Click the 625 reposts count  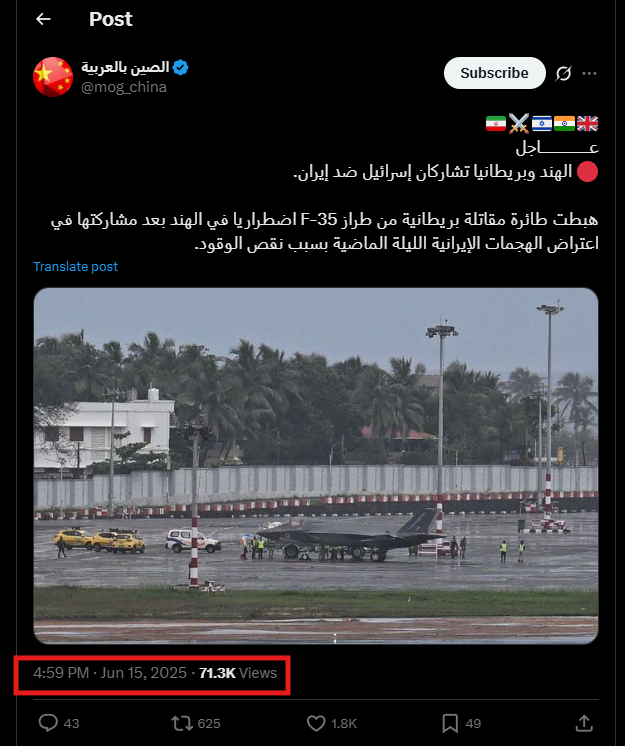[x=209, y=724]
